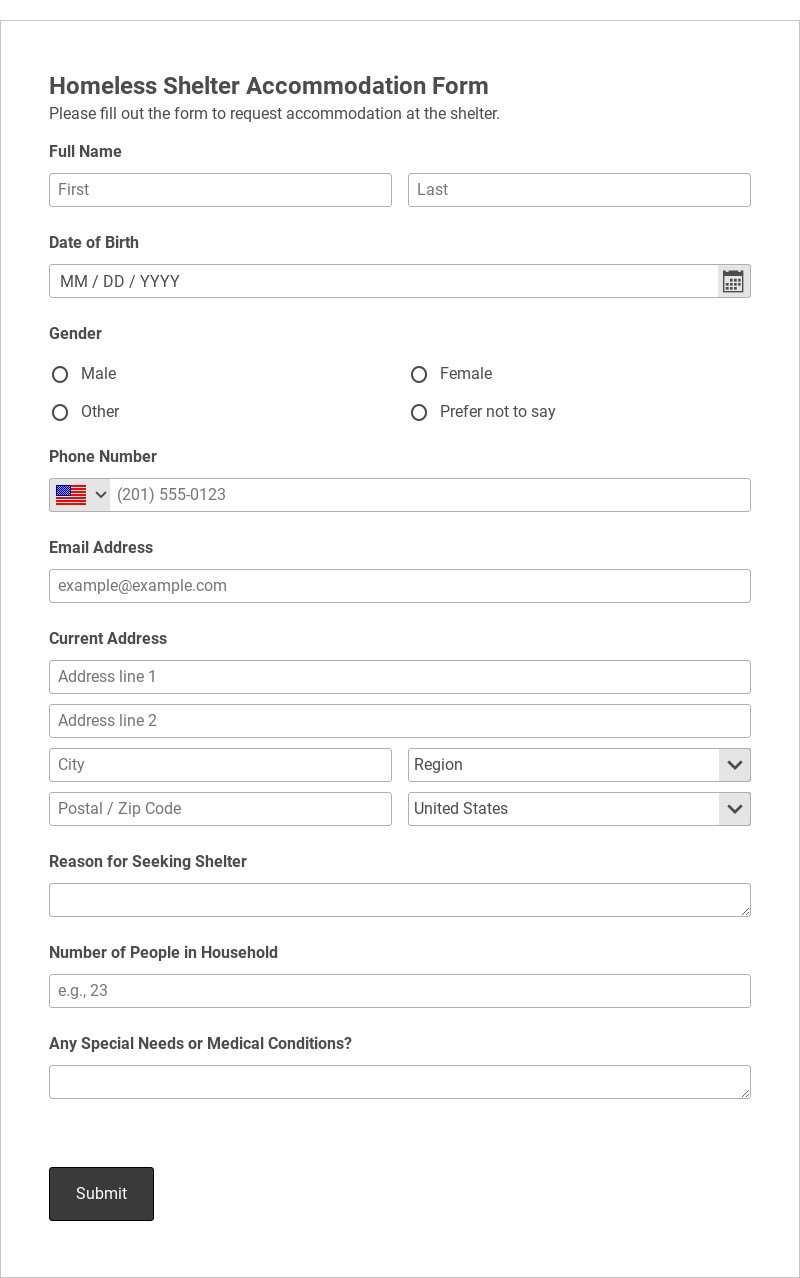Click the Gender label

click(x=75, y=334)
